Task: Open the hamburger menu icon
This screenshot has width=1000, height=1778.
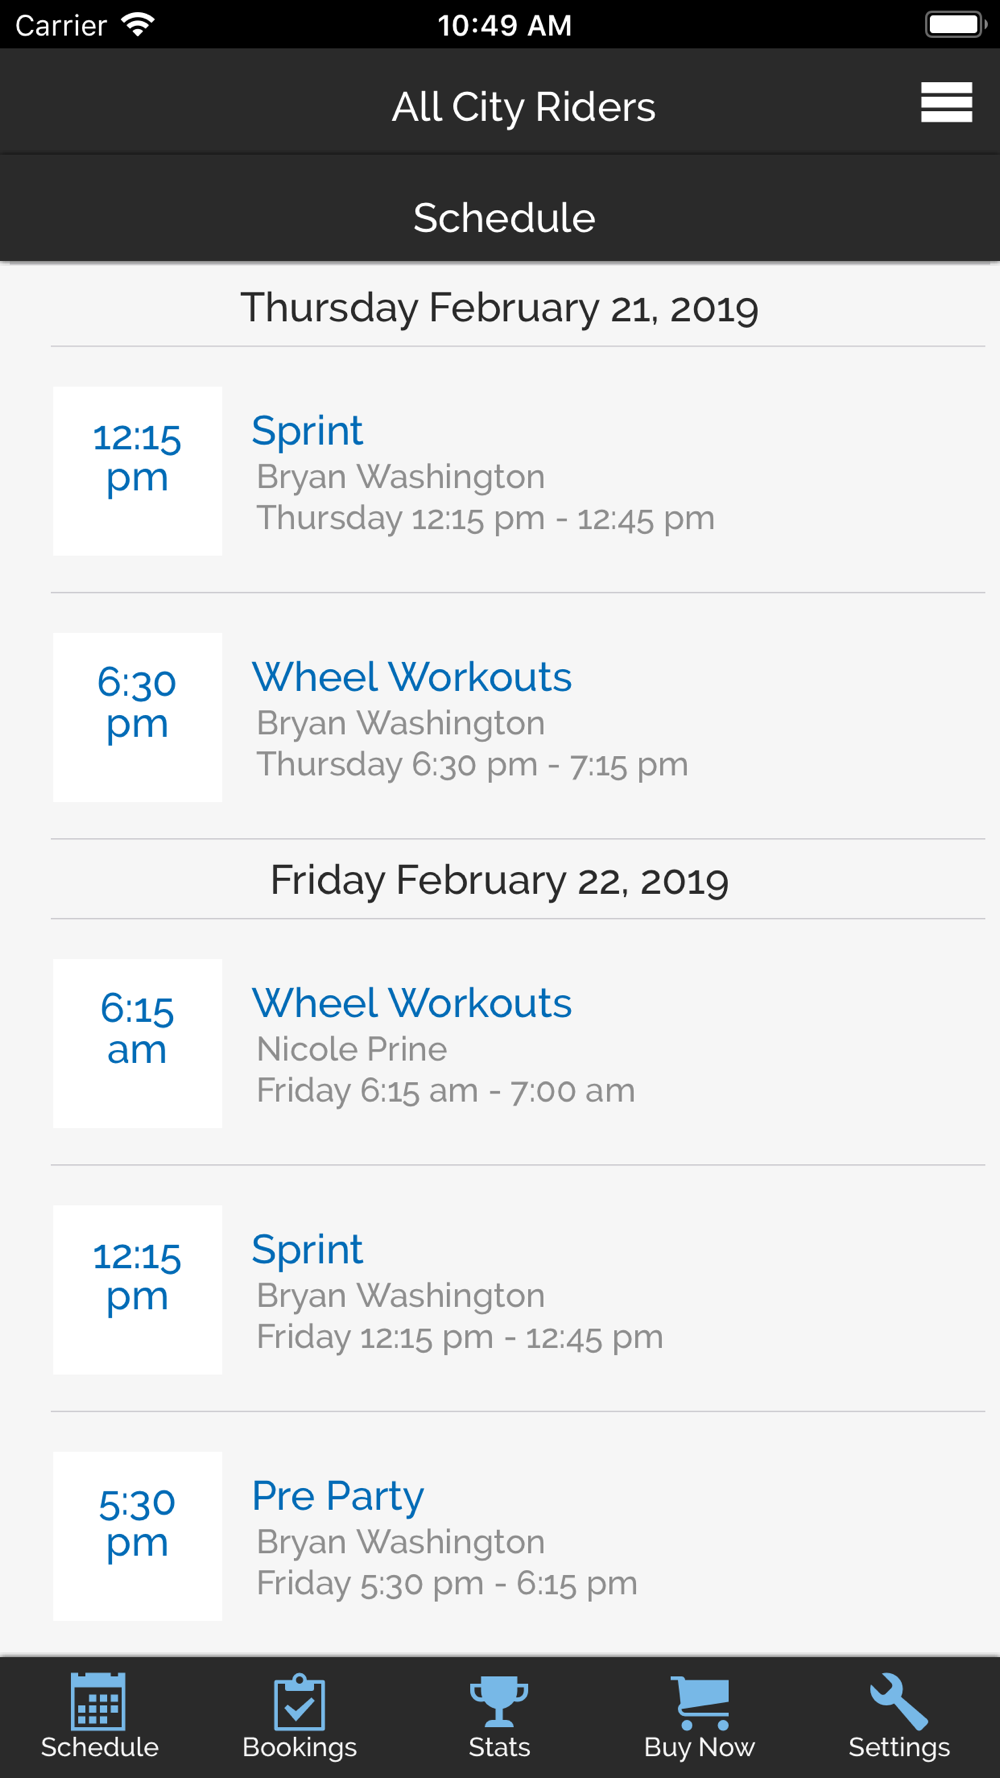Action: coord(946,102)
